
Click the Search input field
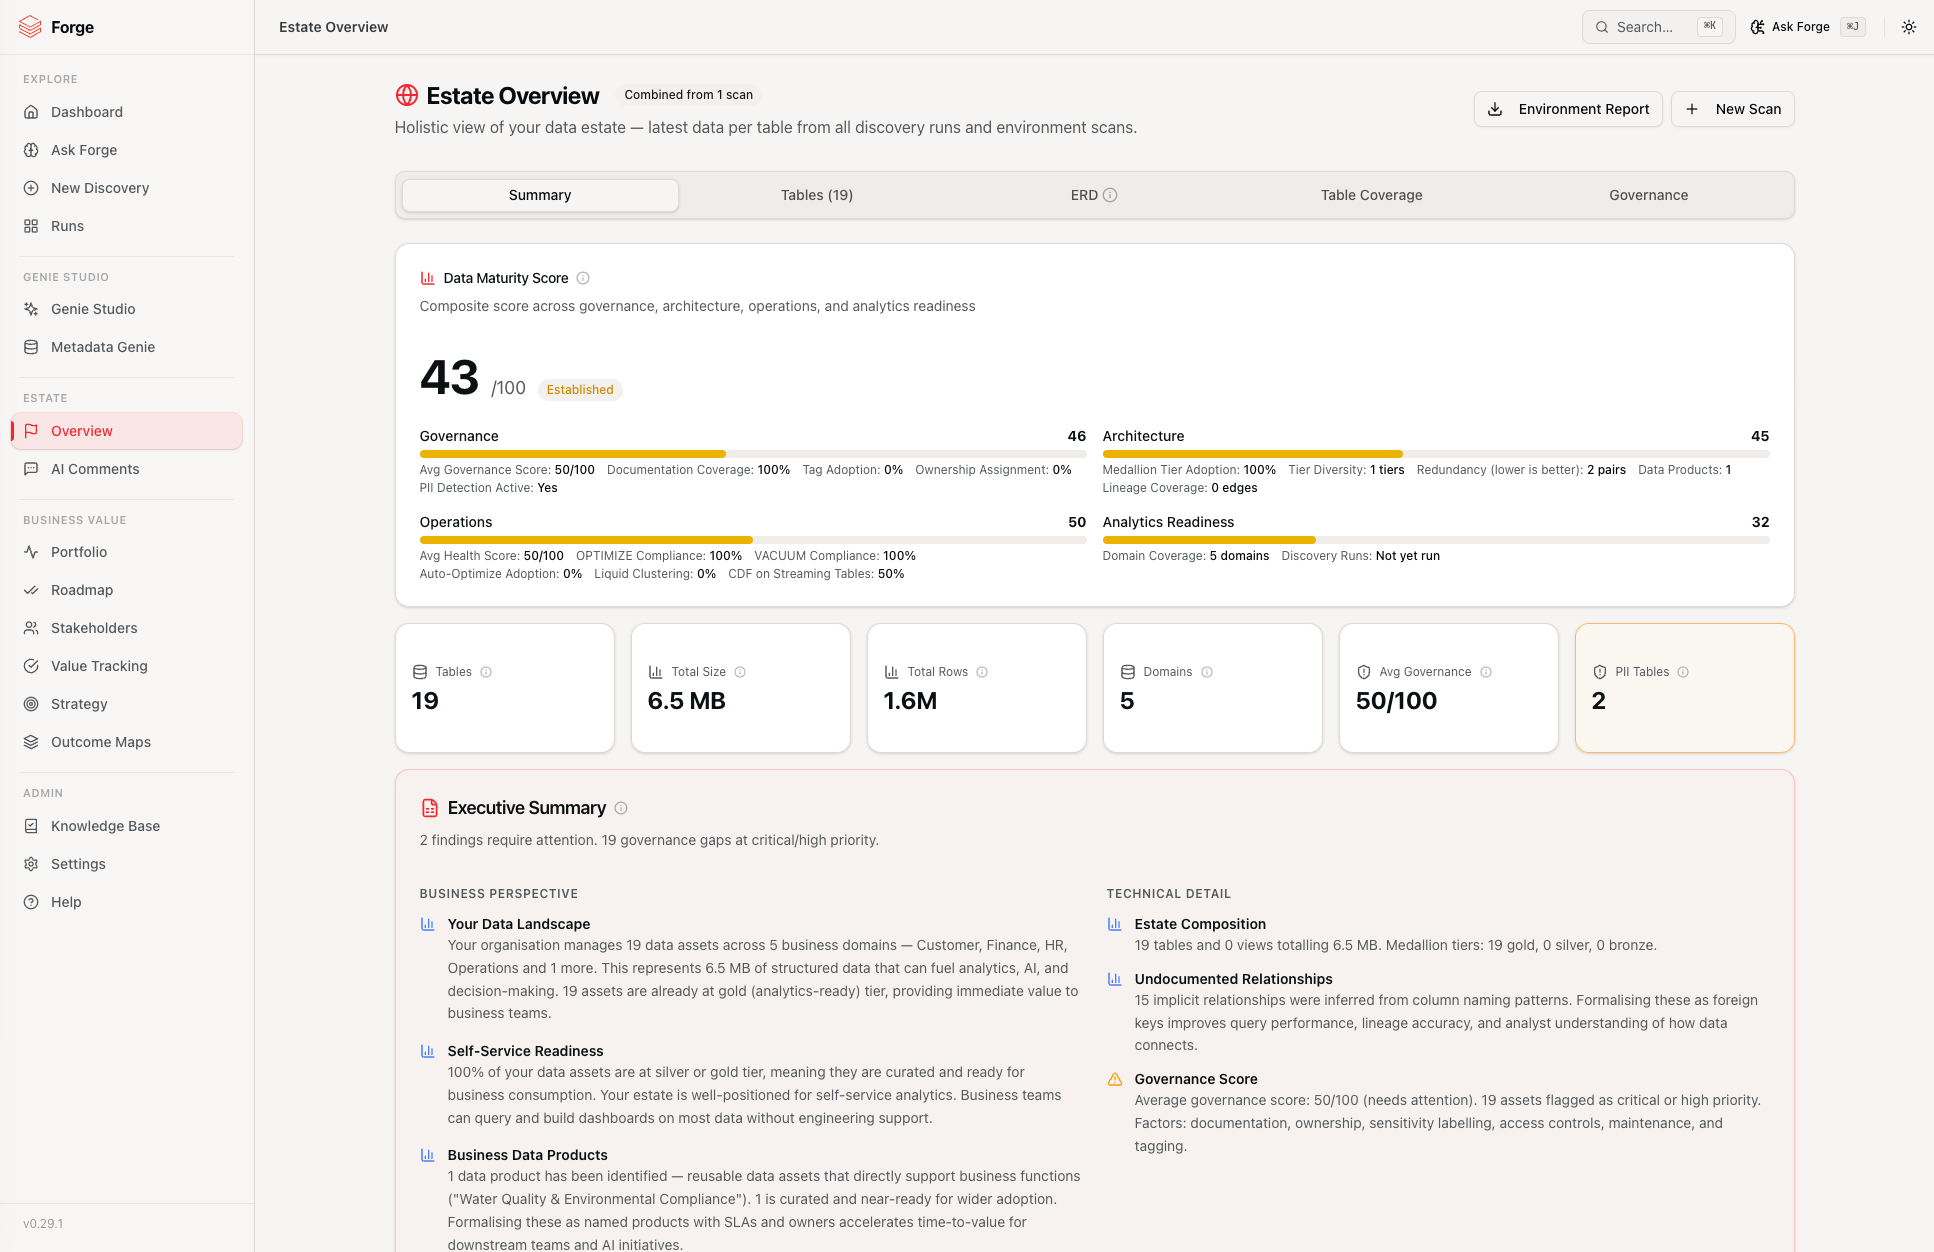[x=1658, y=27]
